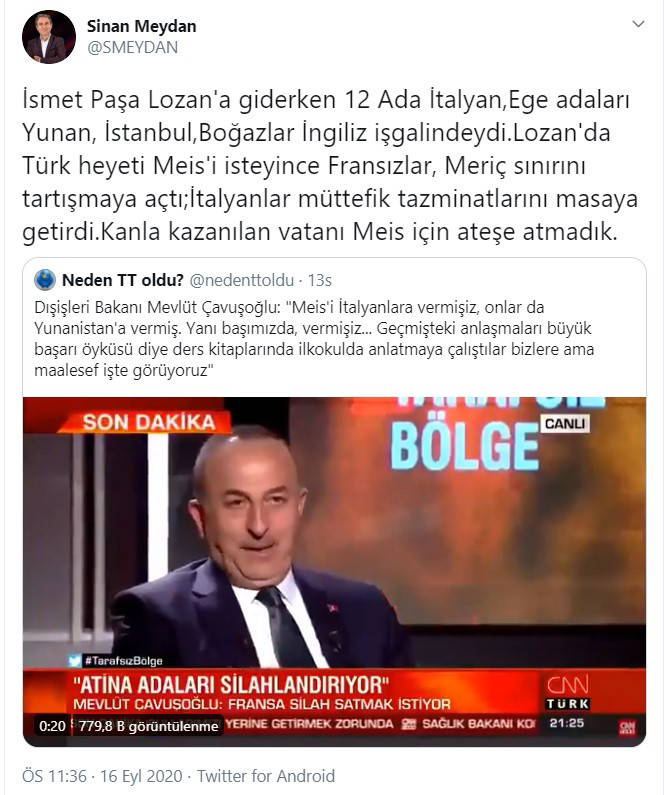Click the small CNN icon at video bottom-right corner

click(x=627, y=728)
